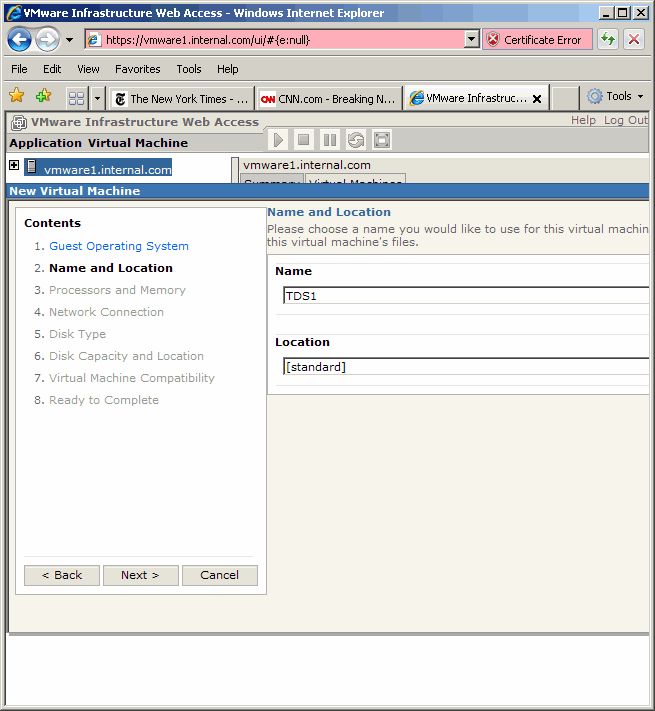The height and width of the screenshot is (711, 655).
Task: Expand the vmware1.internal.com tree node
Action: (14, 166)
